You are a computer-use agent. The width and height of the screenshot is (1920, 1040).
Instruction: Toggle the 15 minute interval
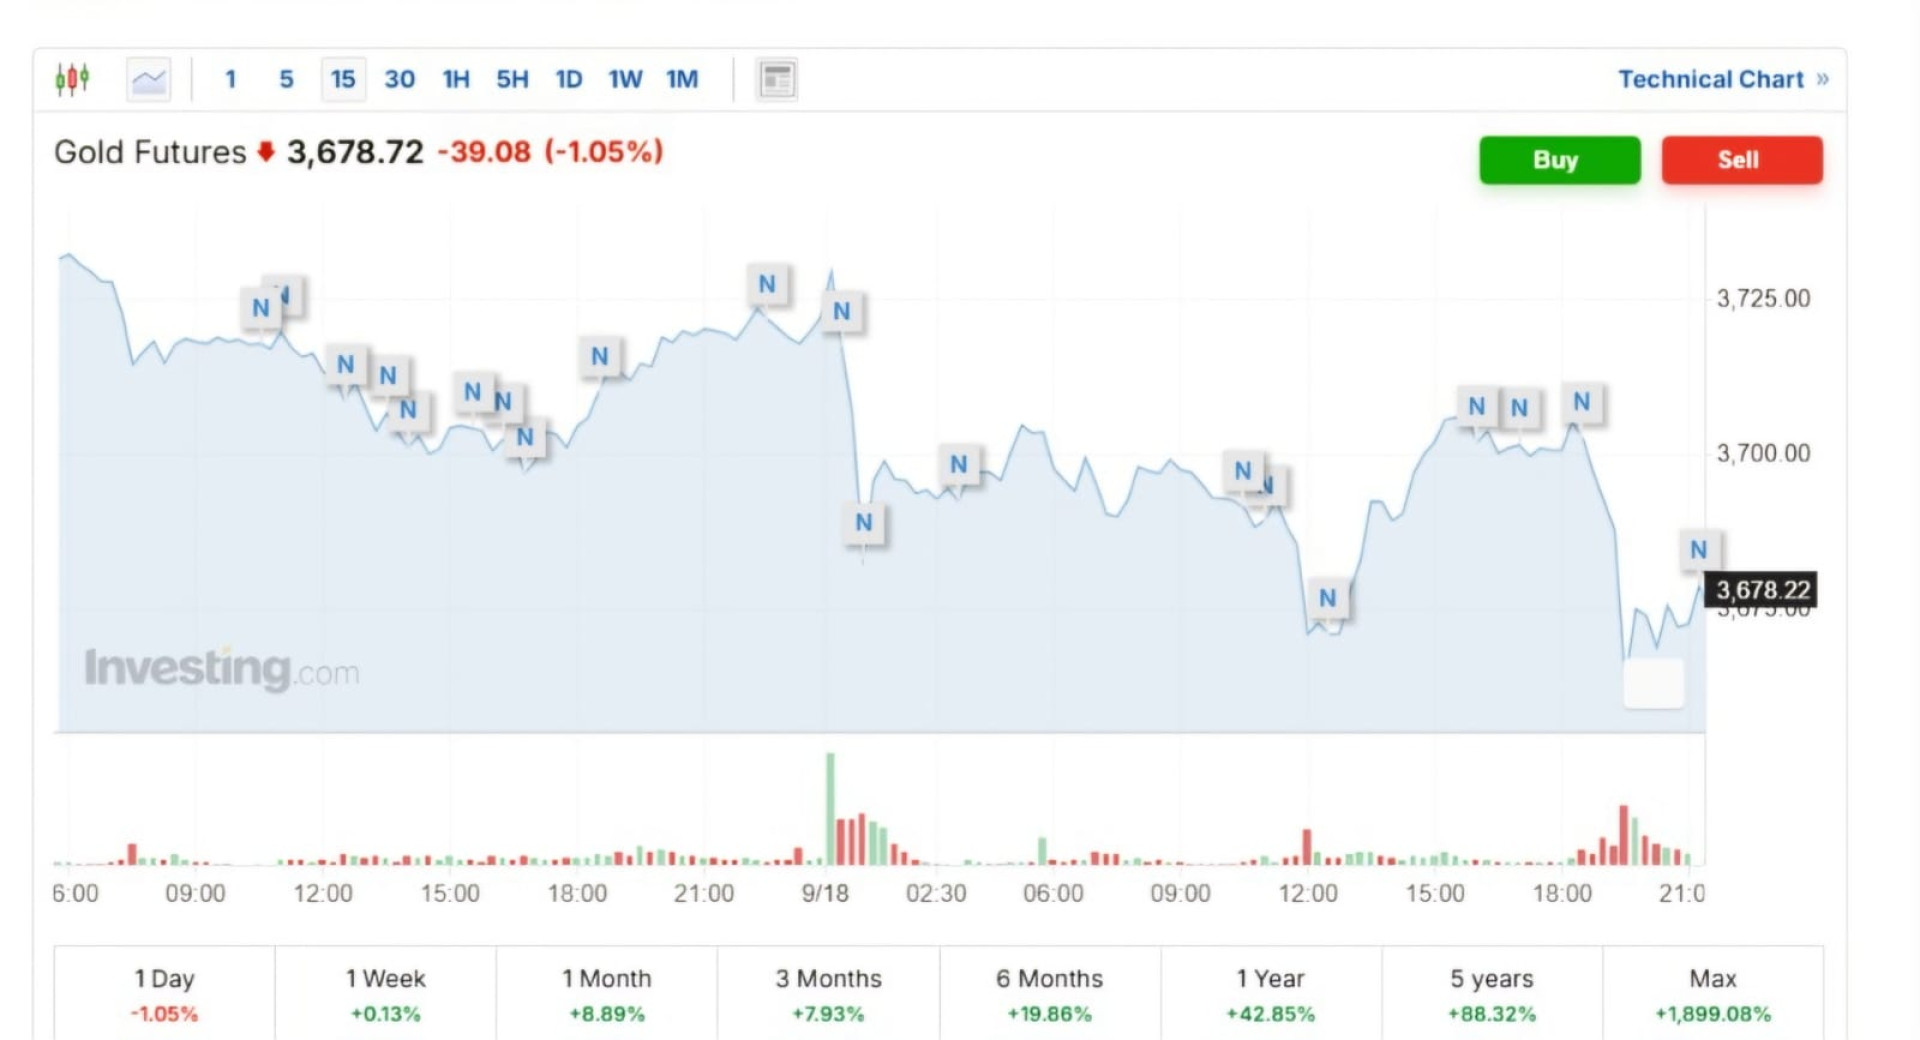point(343,79)
